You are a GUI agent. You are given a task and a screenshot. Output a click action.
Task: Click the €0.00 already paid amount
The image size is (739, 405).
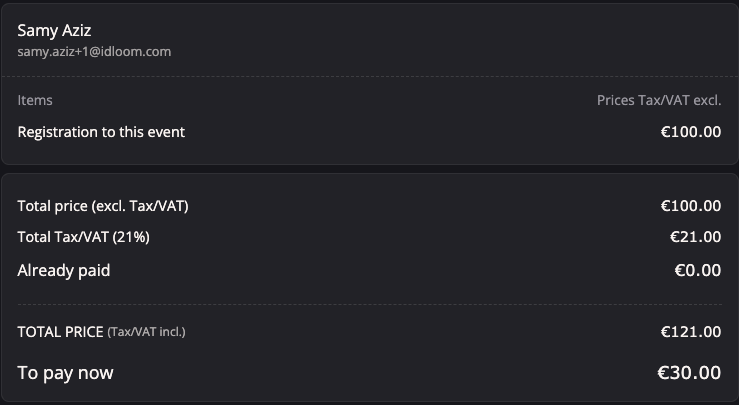click(698, 269)
